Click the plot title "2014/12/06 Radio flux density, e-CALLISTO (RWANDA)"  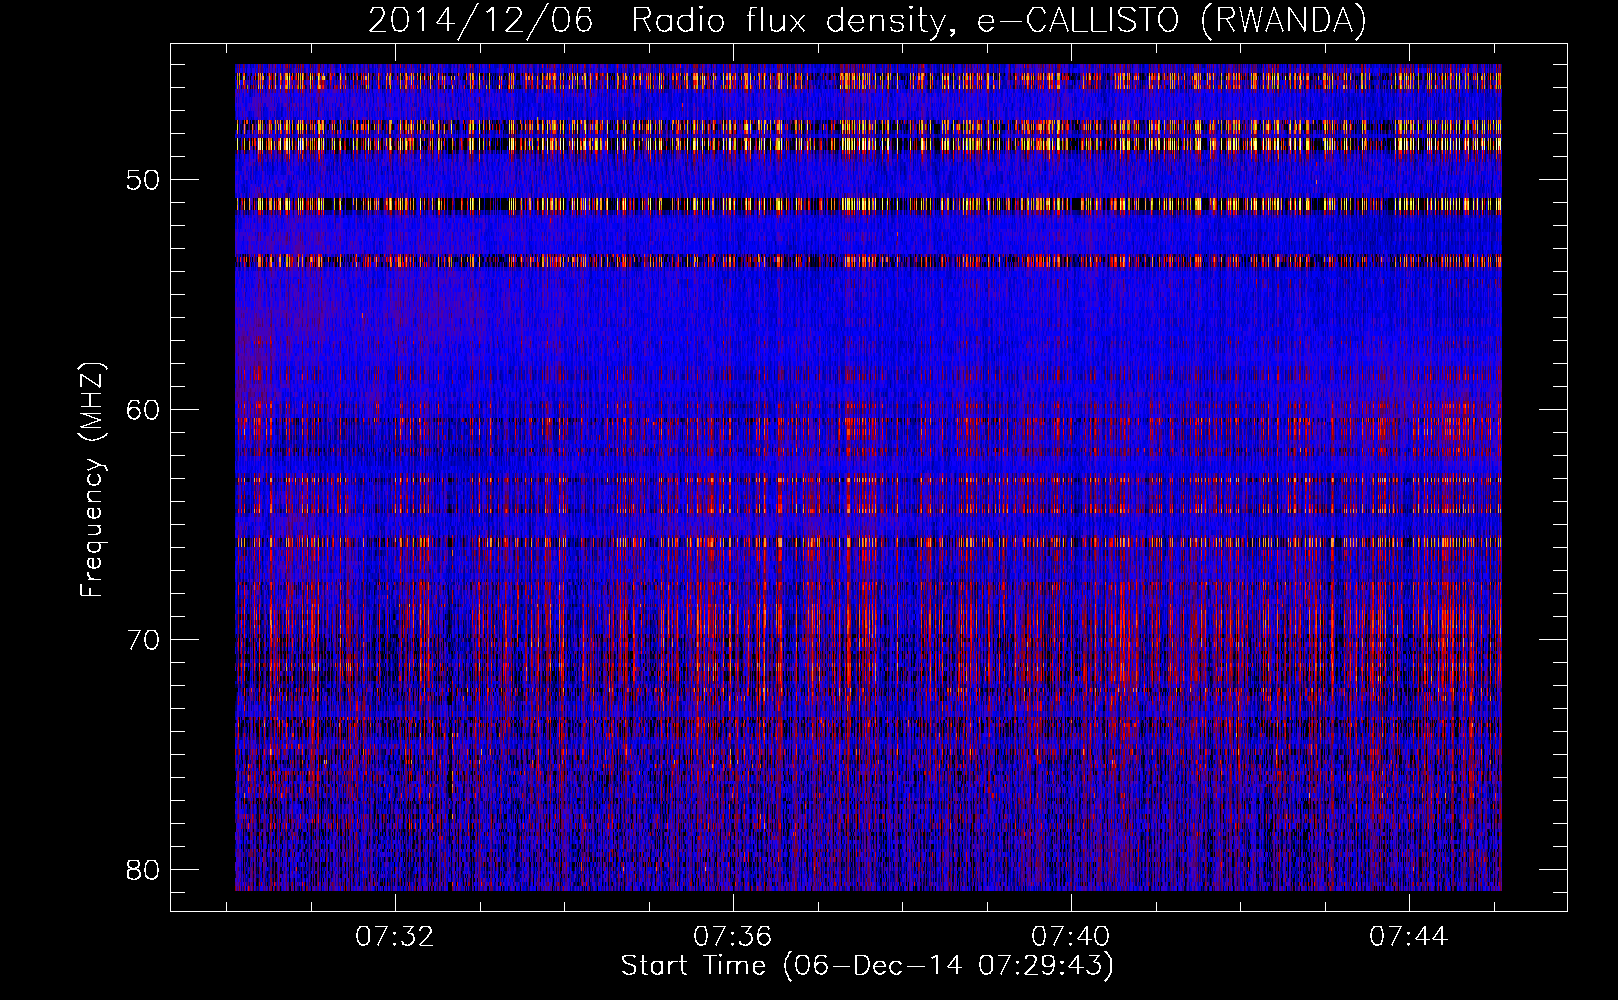click(867, 20)
